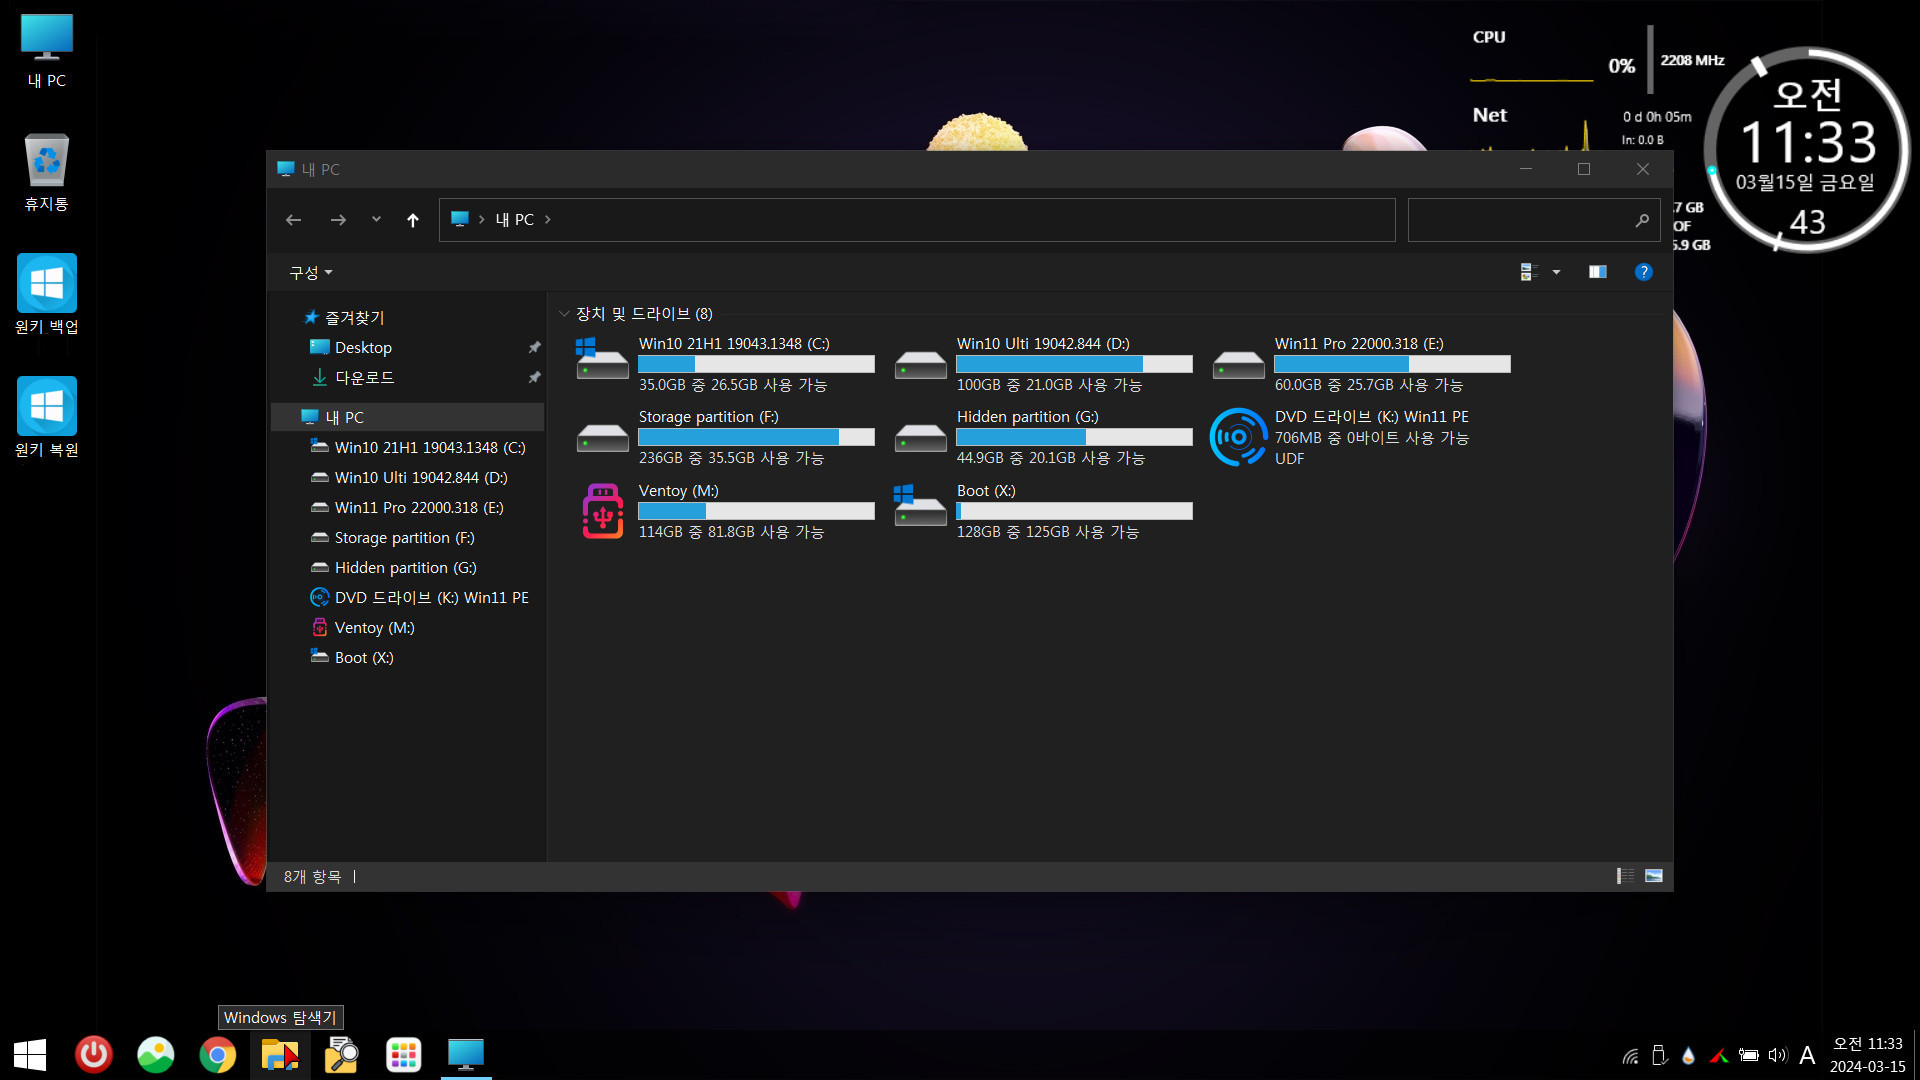Open the Ventoy (M:) USB icon
The image size is (1920, 1080).
click(602, 510)
